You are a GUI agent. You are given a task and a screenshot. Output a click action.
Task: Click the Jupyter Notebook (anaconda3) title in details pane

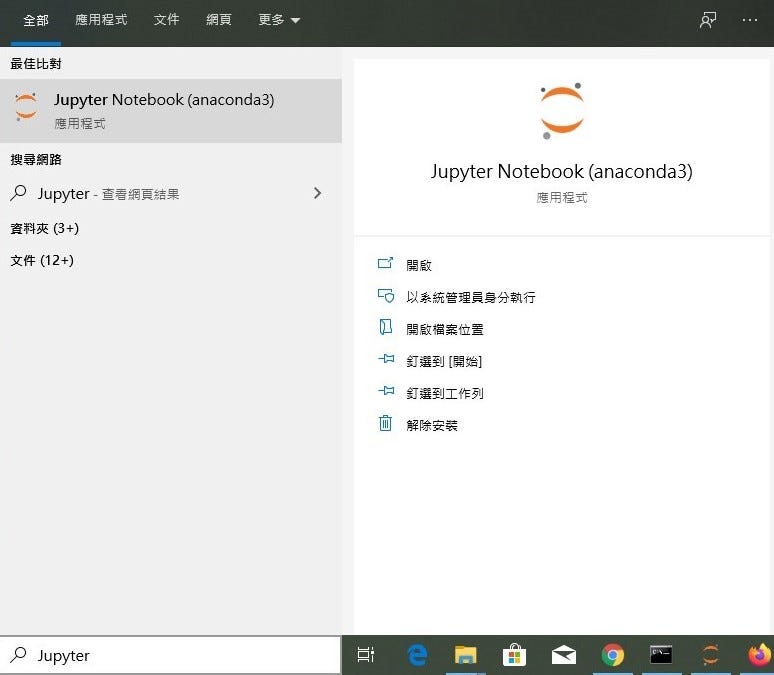coord(562,172)
